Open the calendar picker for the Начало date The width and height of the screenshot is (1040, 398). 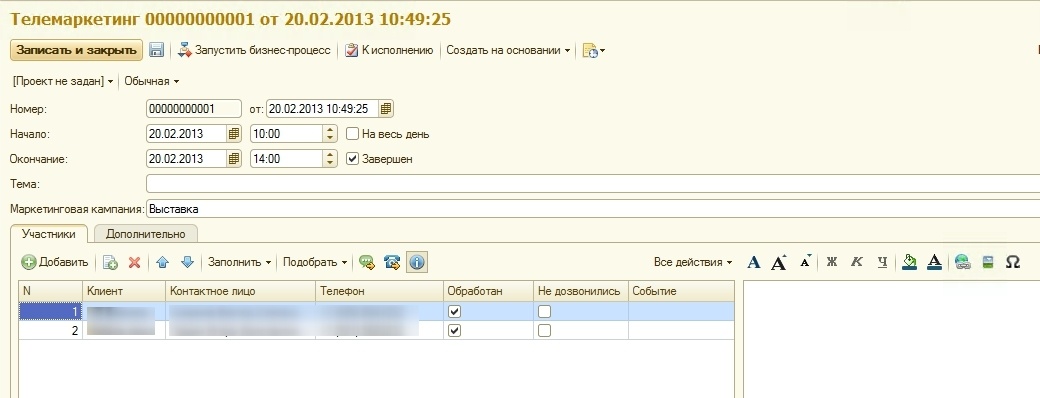pos(233,134)
